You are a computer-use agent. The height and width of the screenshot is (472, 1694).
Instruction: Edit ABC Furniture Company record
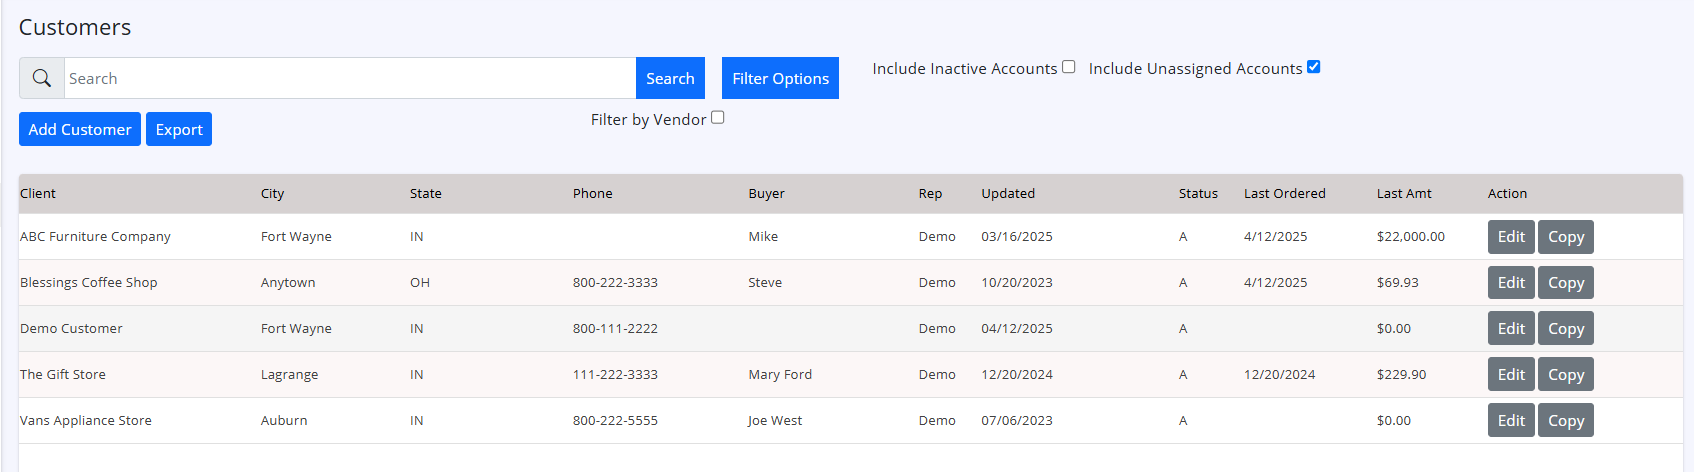click(1510, 237)
